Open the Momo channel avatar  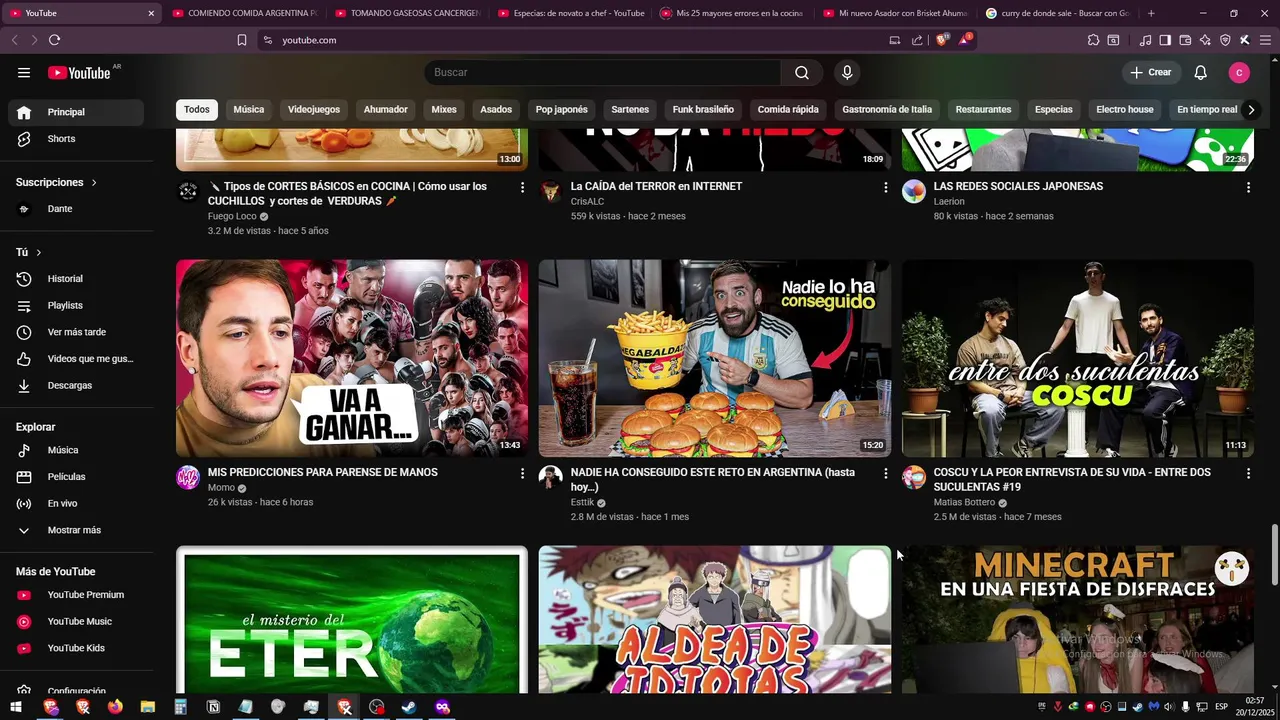click(188, 477)
